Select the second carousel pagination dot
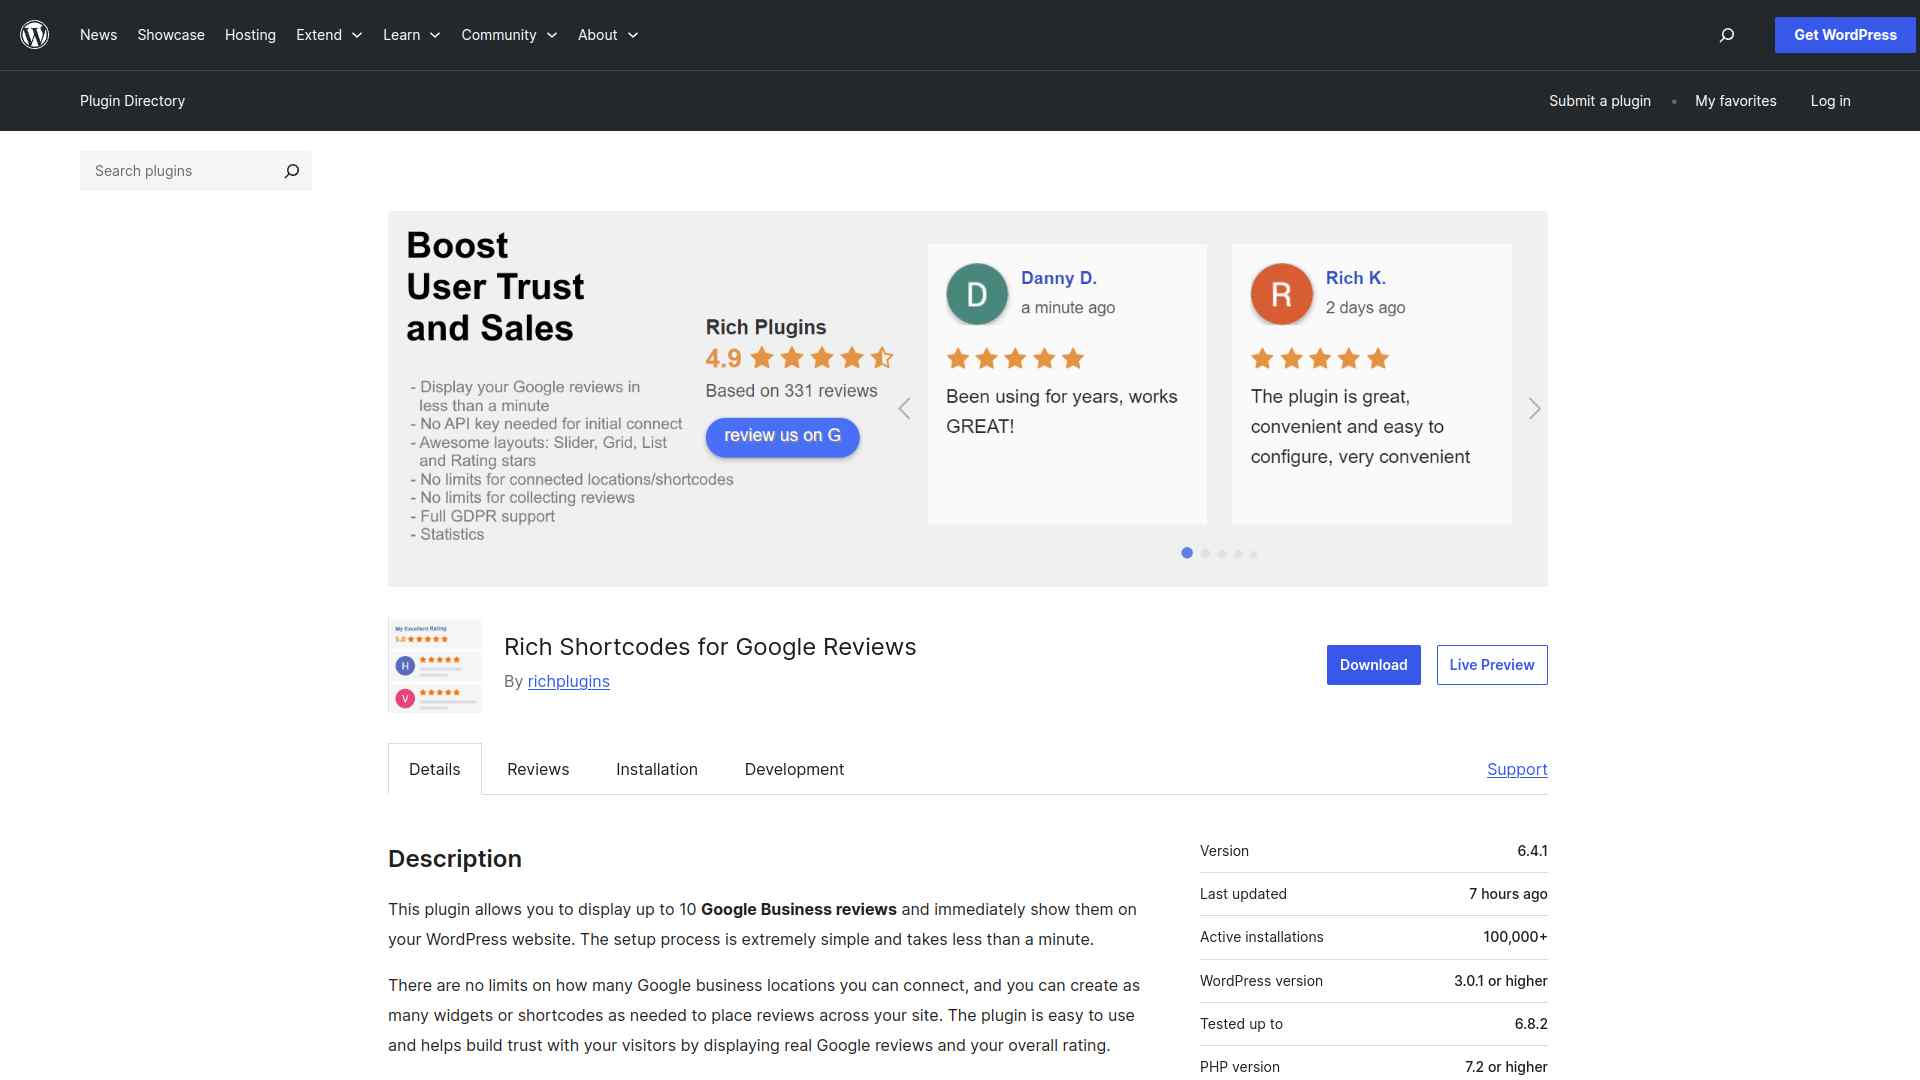This screenshot has width=1920, height=1080. click(x=1205, y=553)
